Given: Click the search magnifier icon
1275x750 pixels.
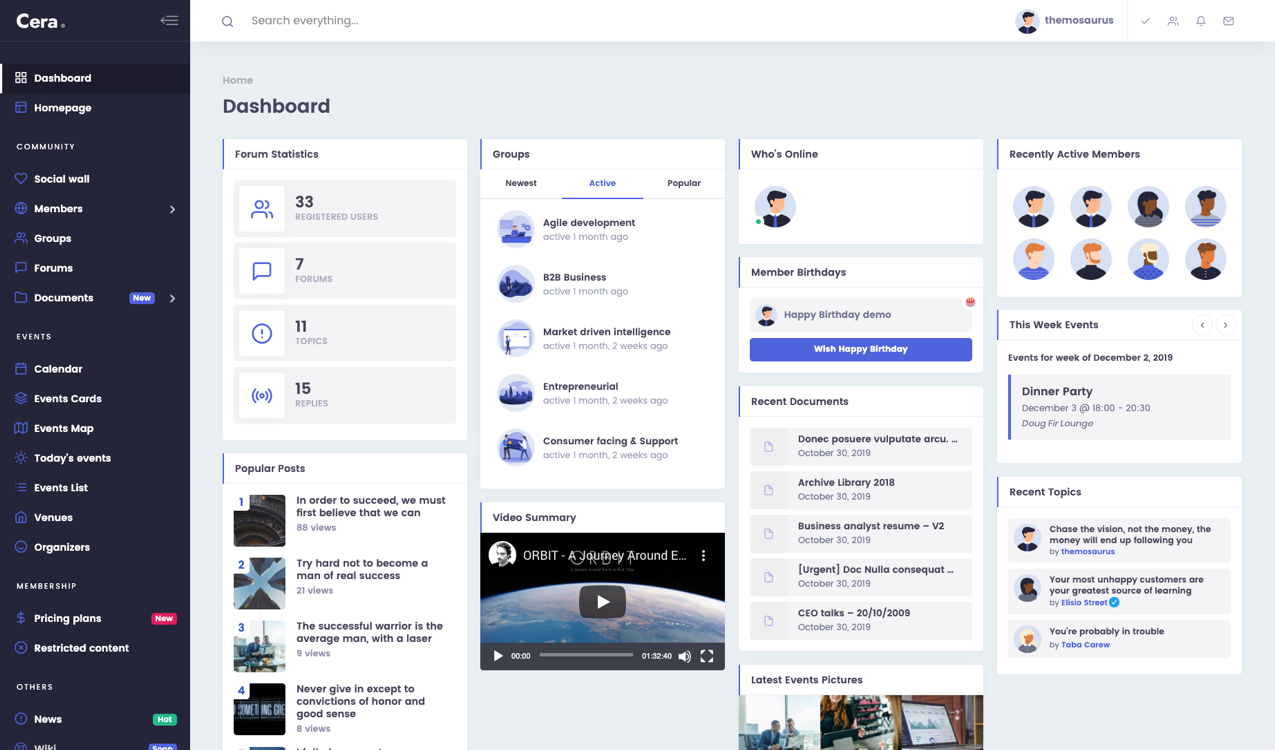Looking at the screenshot, I should [228, 21].
